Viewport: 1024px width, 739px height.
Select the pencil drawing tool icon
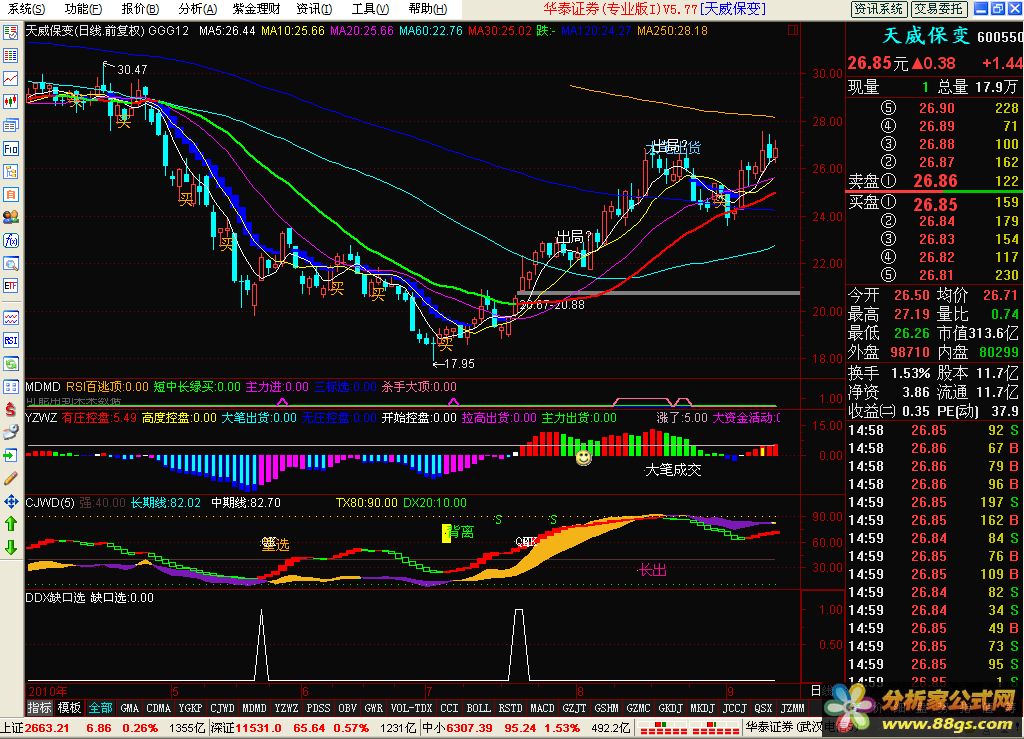pyautogui.click(x=10, y=479)
